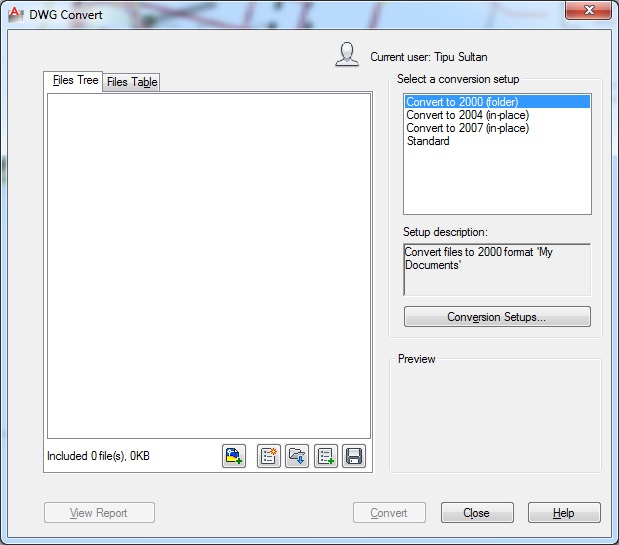
Task: Click the empty Files Tree list area
Action: [209, 266]
